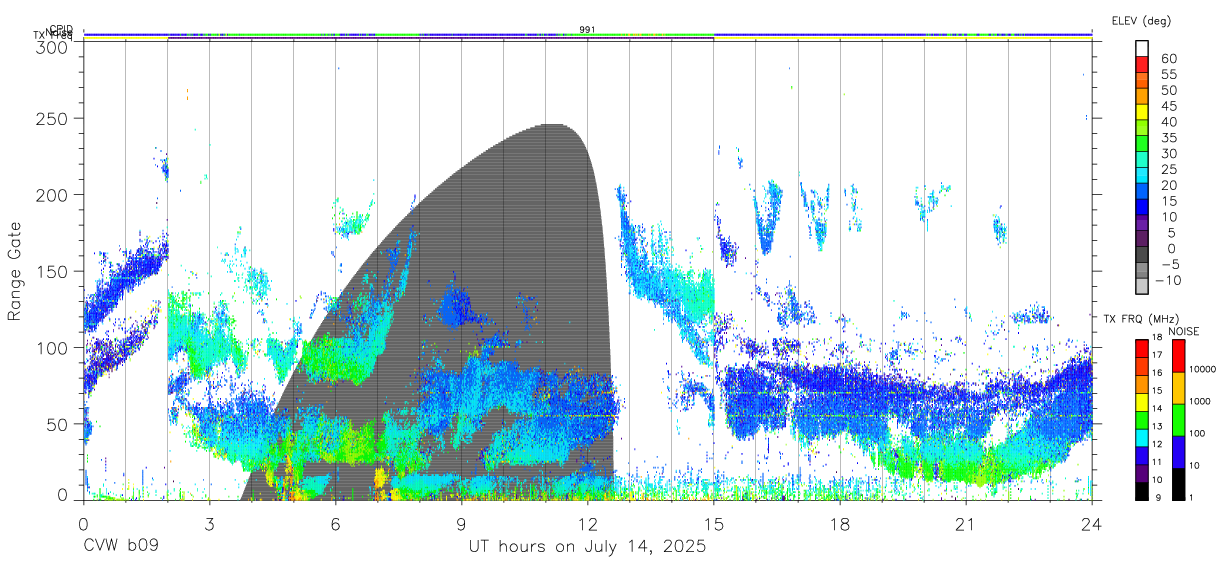
Task: Click the 991 CPID value above the plot
Action: coord(588,30)
